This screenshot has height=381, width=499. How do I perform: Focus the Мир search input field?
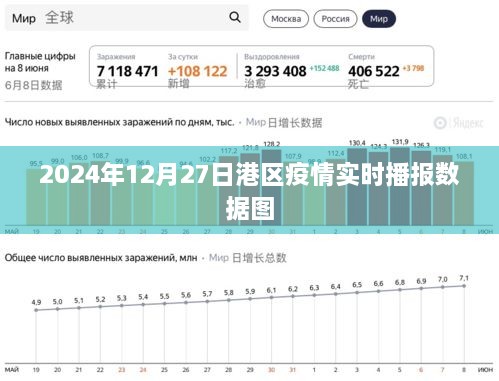coord(127,18)
